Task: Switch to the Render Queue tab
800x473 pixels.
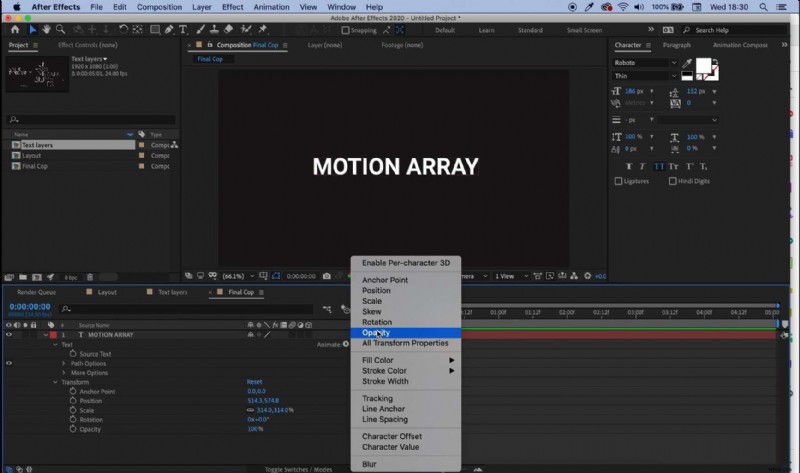Action: [x=37, y=292]
